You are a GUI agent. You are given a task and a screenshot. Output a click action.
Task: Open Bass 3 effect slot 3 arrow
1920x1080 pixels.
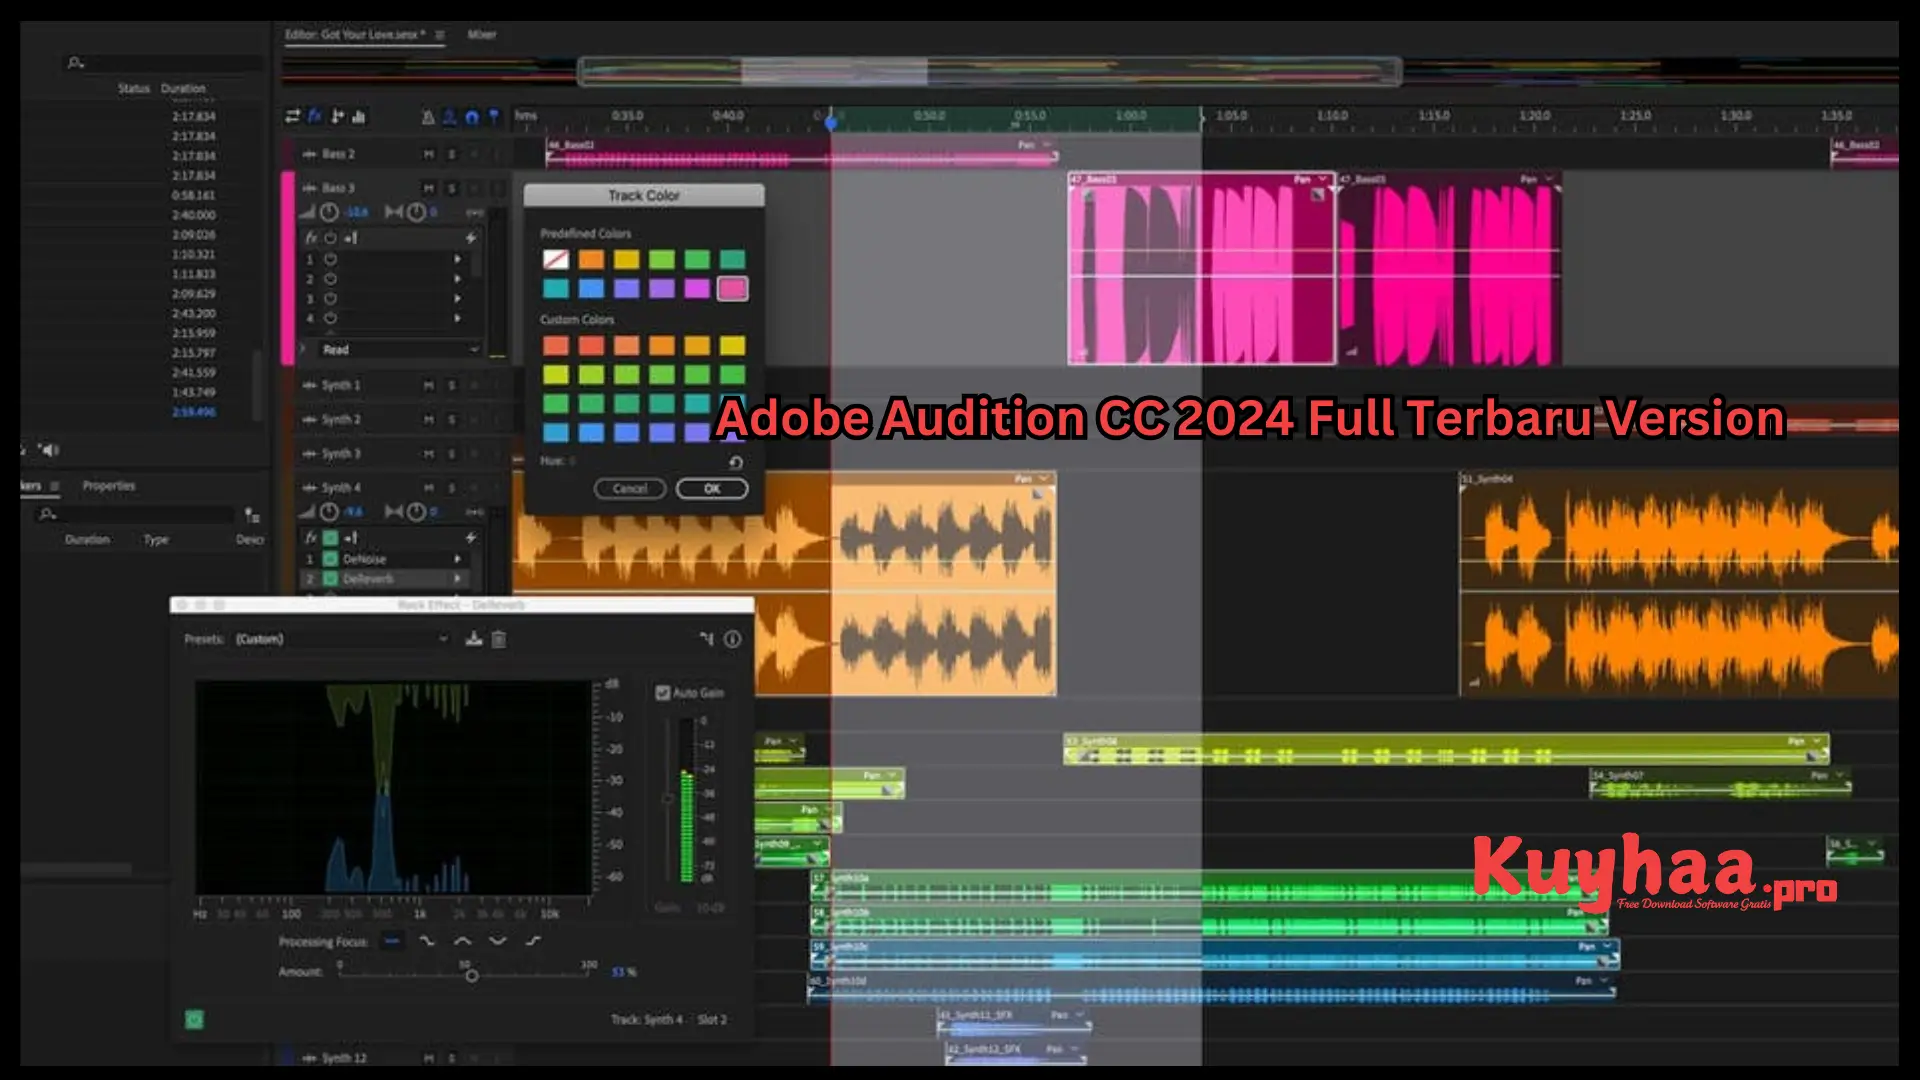coord(458,299)
